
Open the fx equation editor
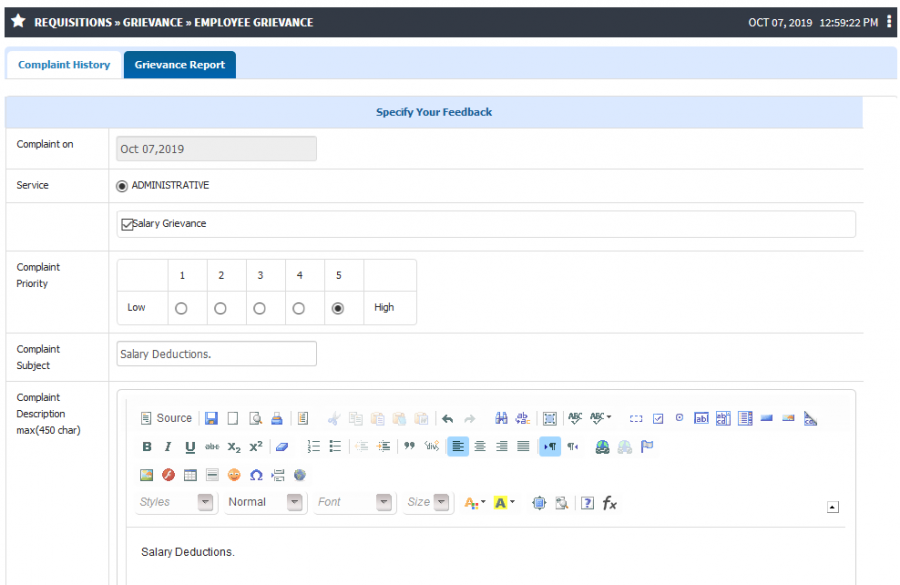click(x=610, y=503)
